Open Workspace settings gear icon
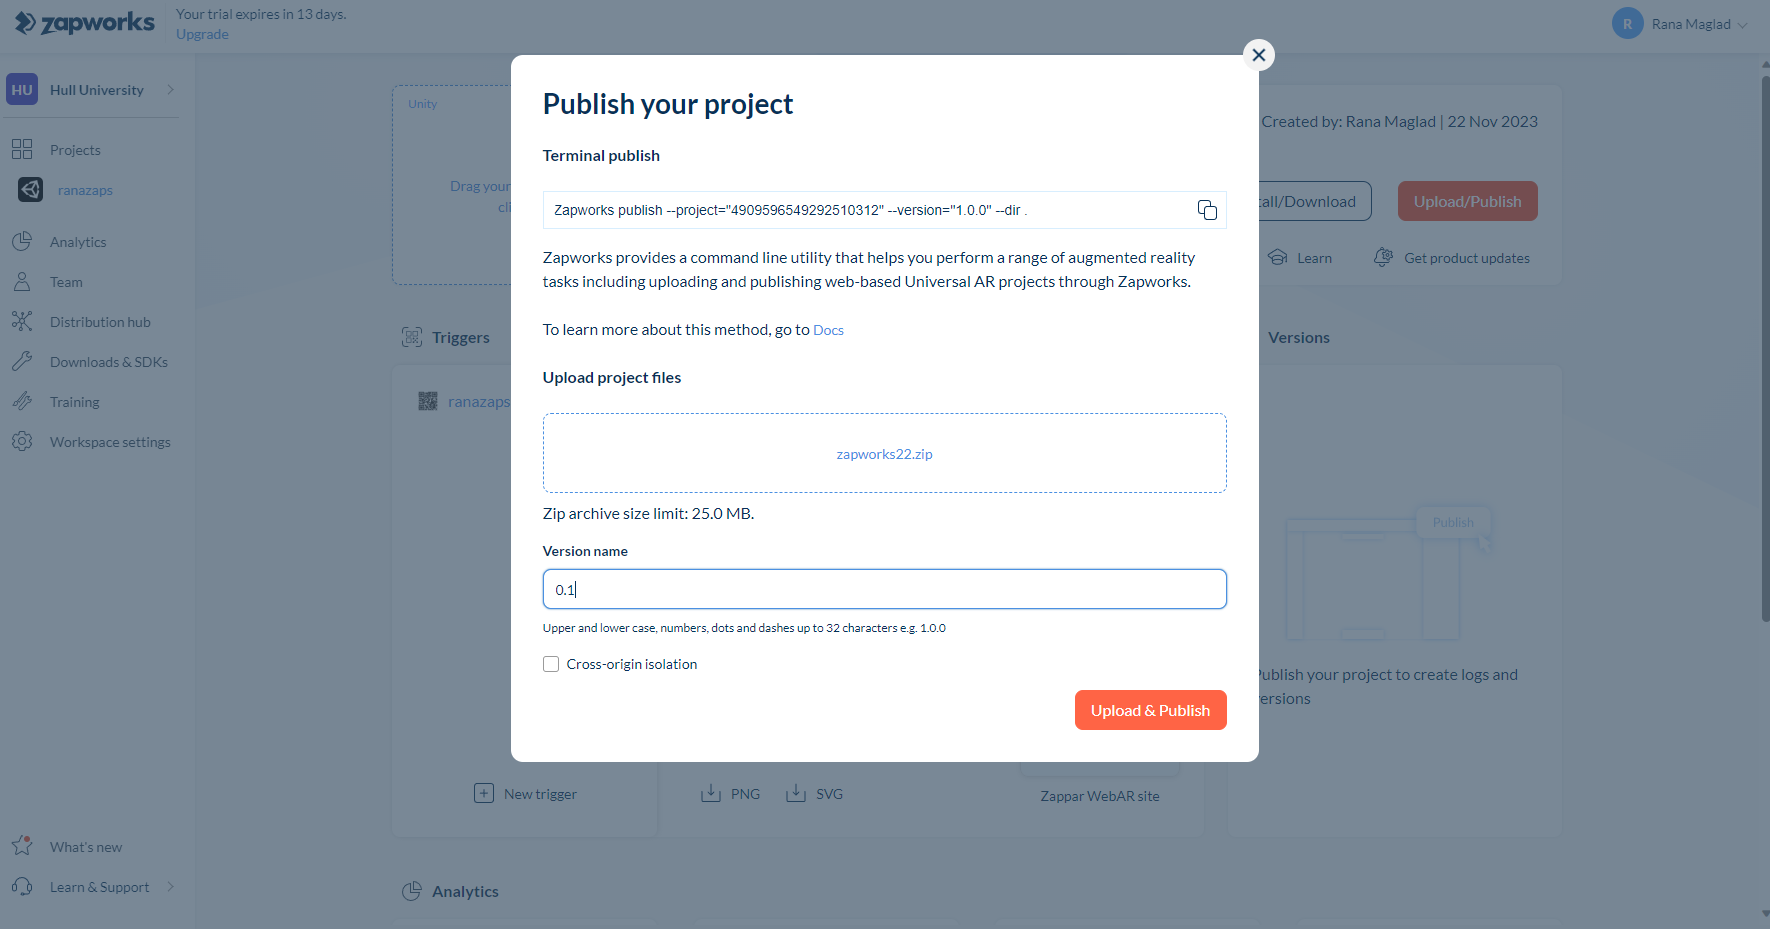The height and width of the screenshot is (929, 1770). pyautogui.click(x=22, y=442)
